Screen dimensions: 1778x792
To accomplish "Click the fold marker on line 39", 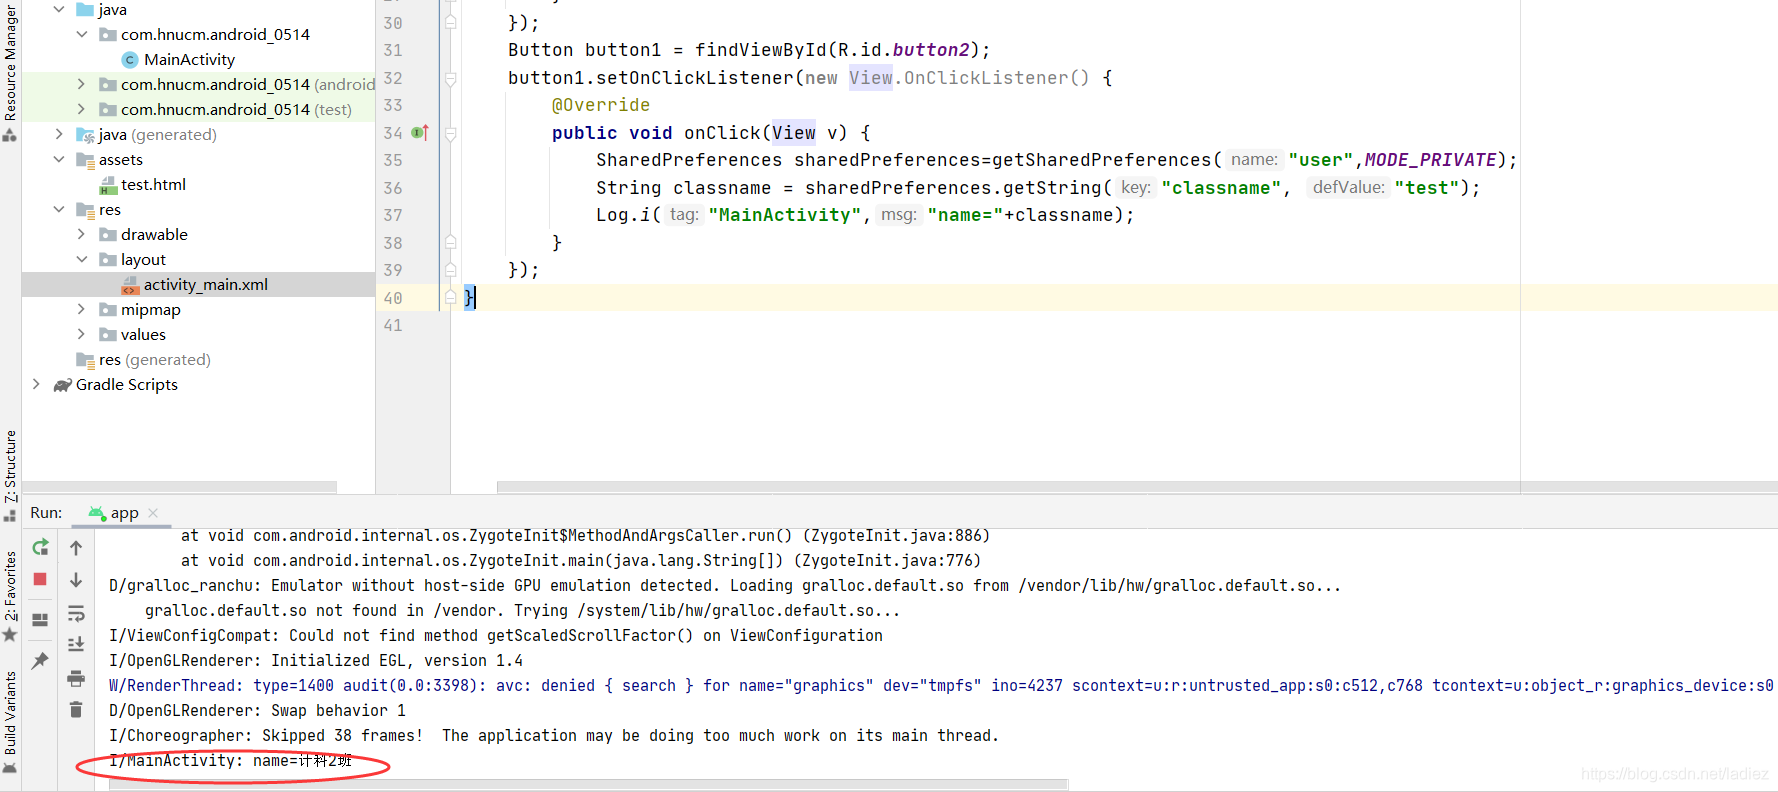I will 451,270.
